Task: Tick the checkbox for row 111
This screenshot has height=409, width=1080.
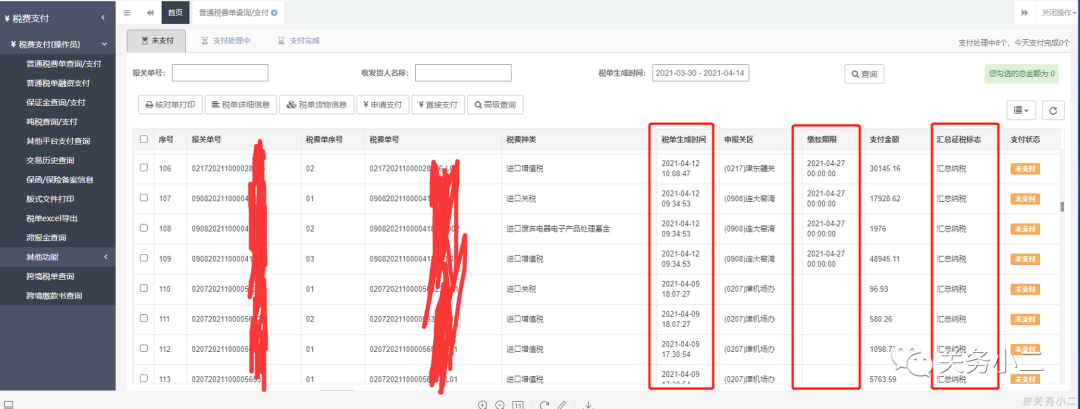Action: coord(143,319)
